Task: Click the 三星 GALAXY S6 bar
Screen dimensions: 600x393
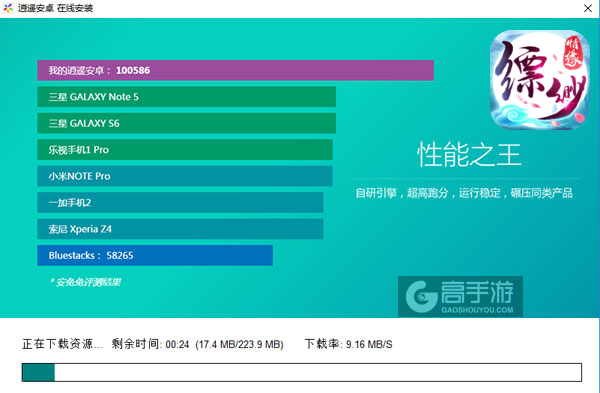Action: pyautogui.click(x=186, y=123)
